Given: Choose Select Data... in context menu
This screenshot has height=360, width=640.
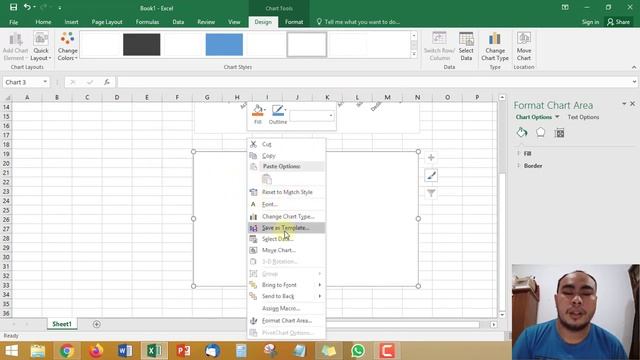Looking at the screenshot, I should (287, 239).
